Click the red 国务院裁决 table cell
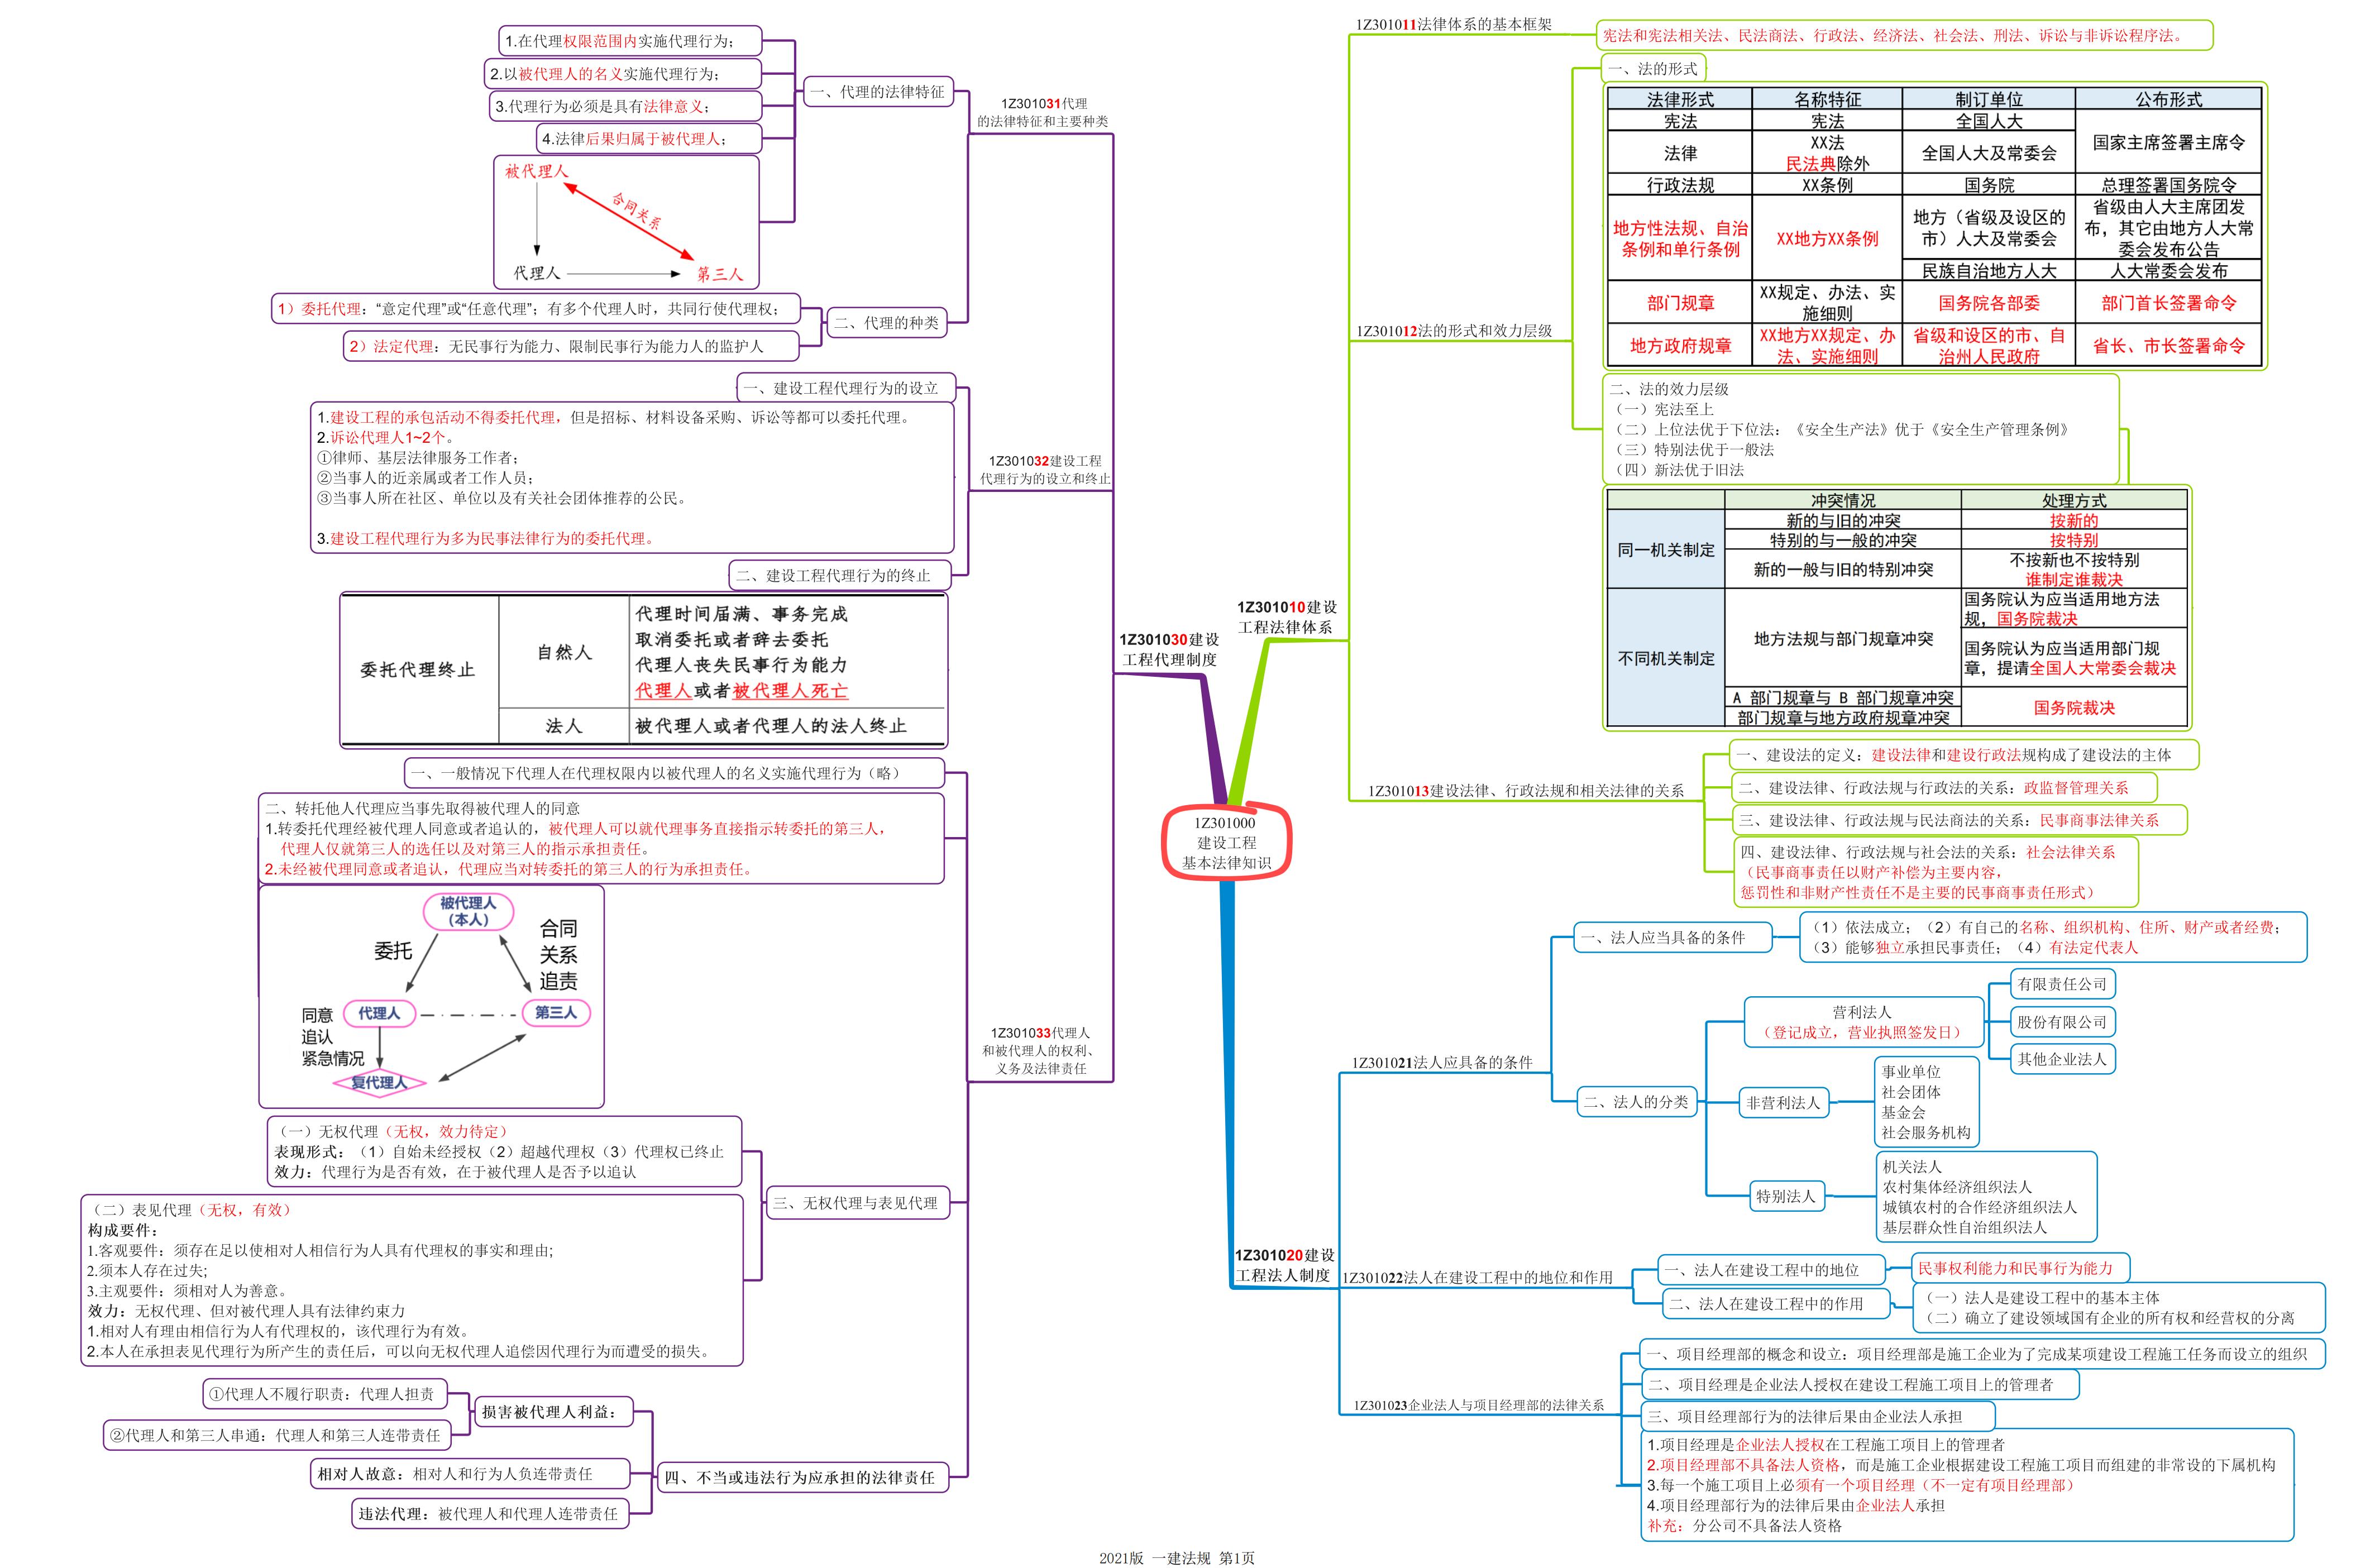 pos(2074,707)
